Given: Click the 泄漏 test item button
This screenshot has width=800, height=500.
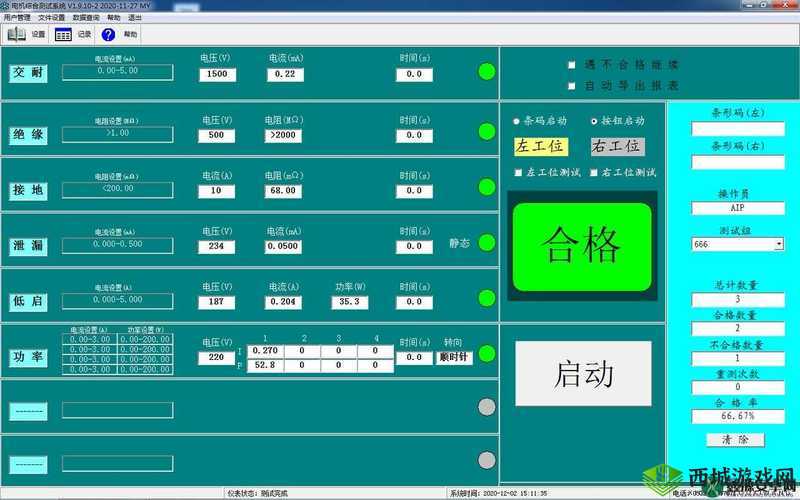Looking at the screenshot, I should [x=28, y=246].
